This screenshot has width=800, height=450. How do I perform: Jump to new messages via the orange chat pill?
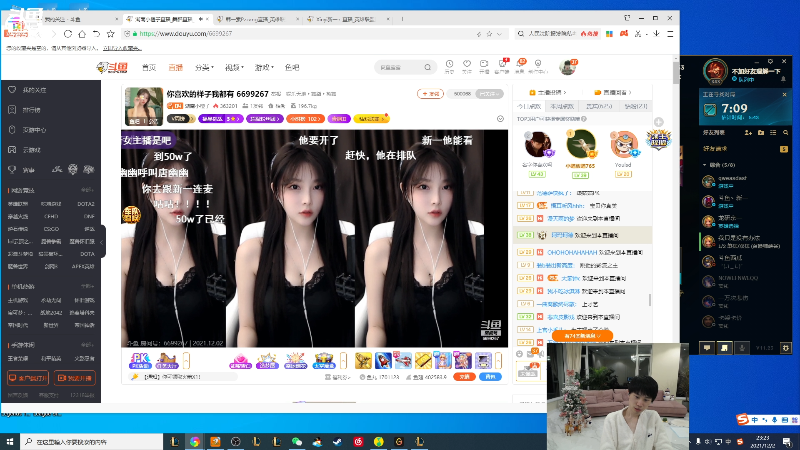pos(582,336)
